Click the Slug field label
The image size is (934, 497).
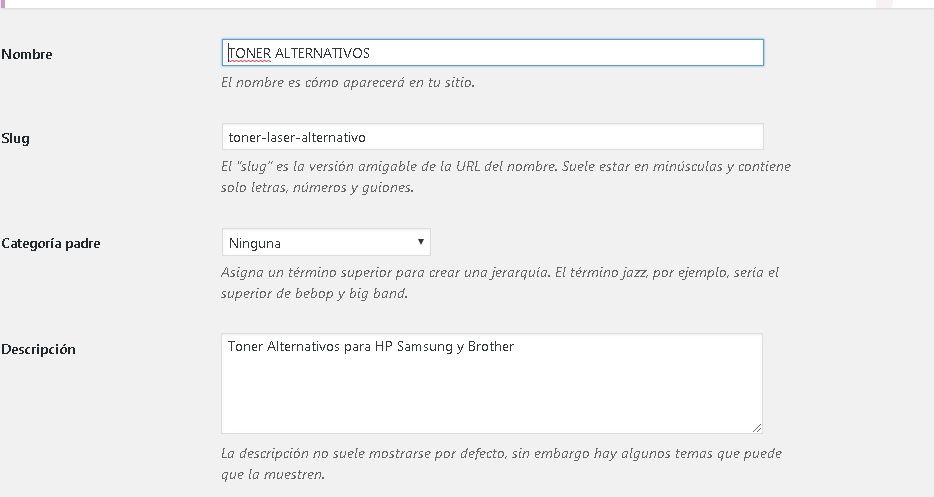pyautogui.click(x=15, y=138)
